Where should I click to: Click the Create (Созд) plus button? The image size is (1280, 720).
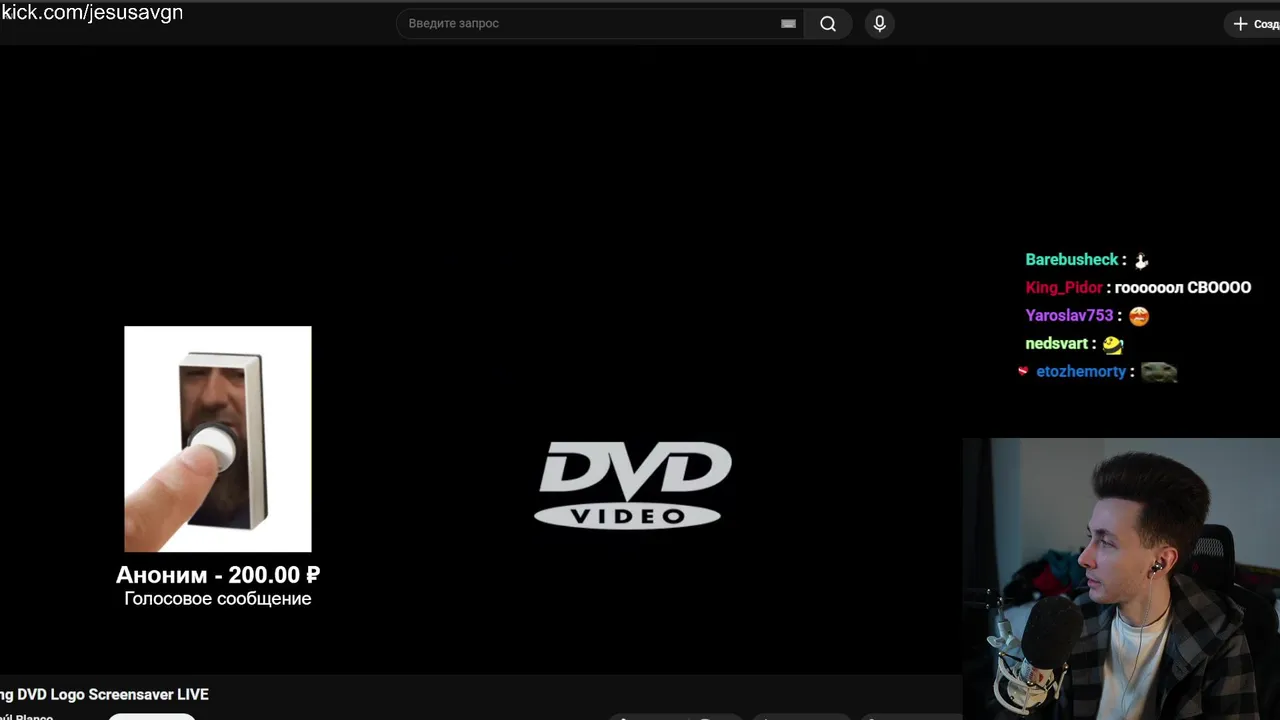(x=1254, y=24)
